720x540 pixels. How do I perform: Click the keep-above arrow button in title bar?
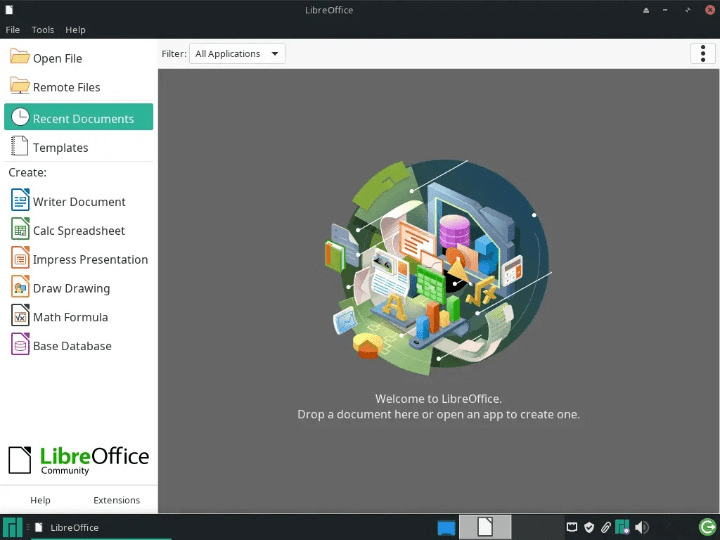pos(646,10)
